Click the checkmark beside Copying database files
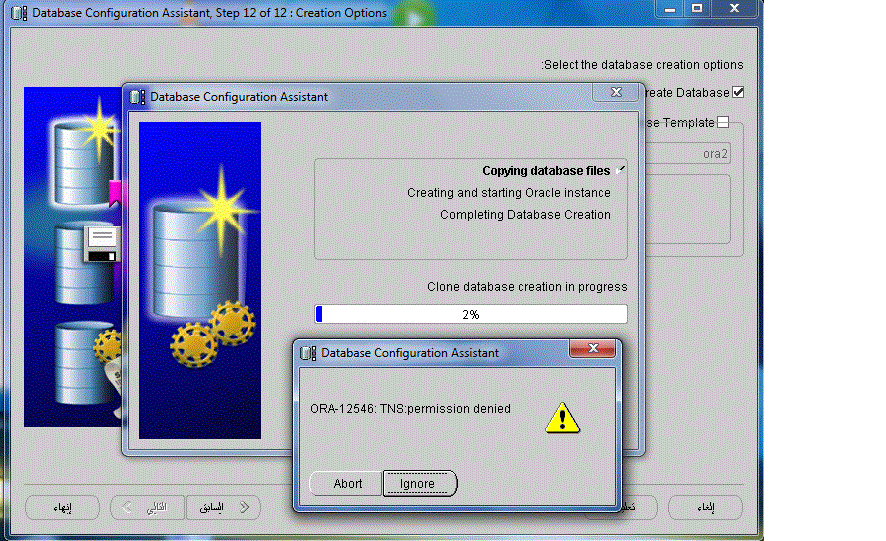Viewport: 886px width, 541px height. (x=621, y=170)
